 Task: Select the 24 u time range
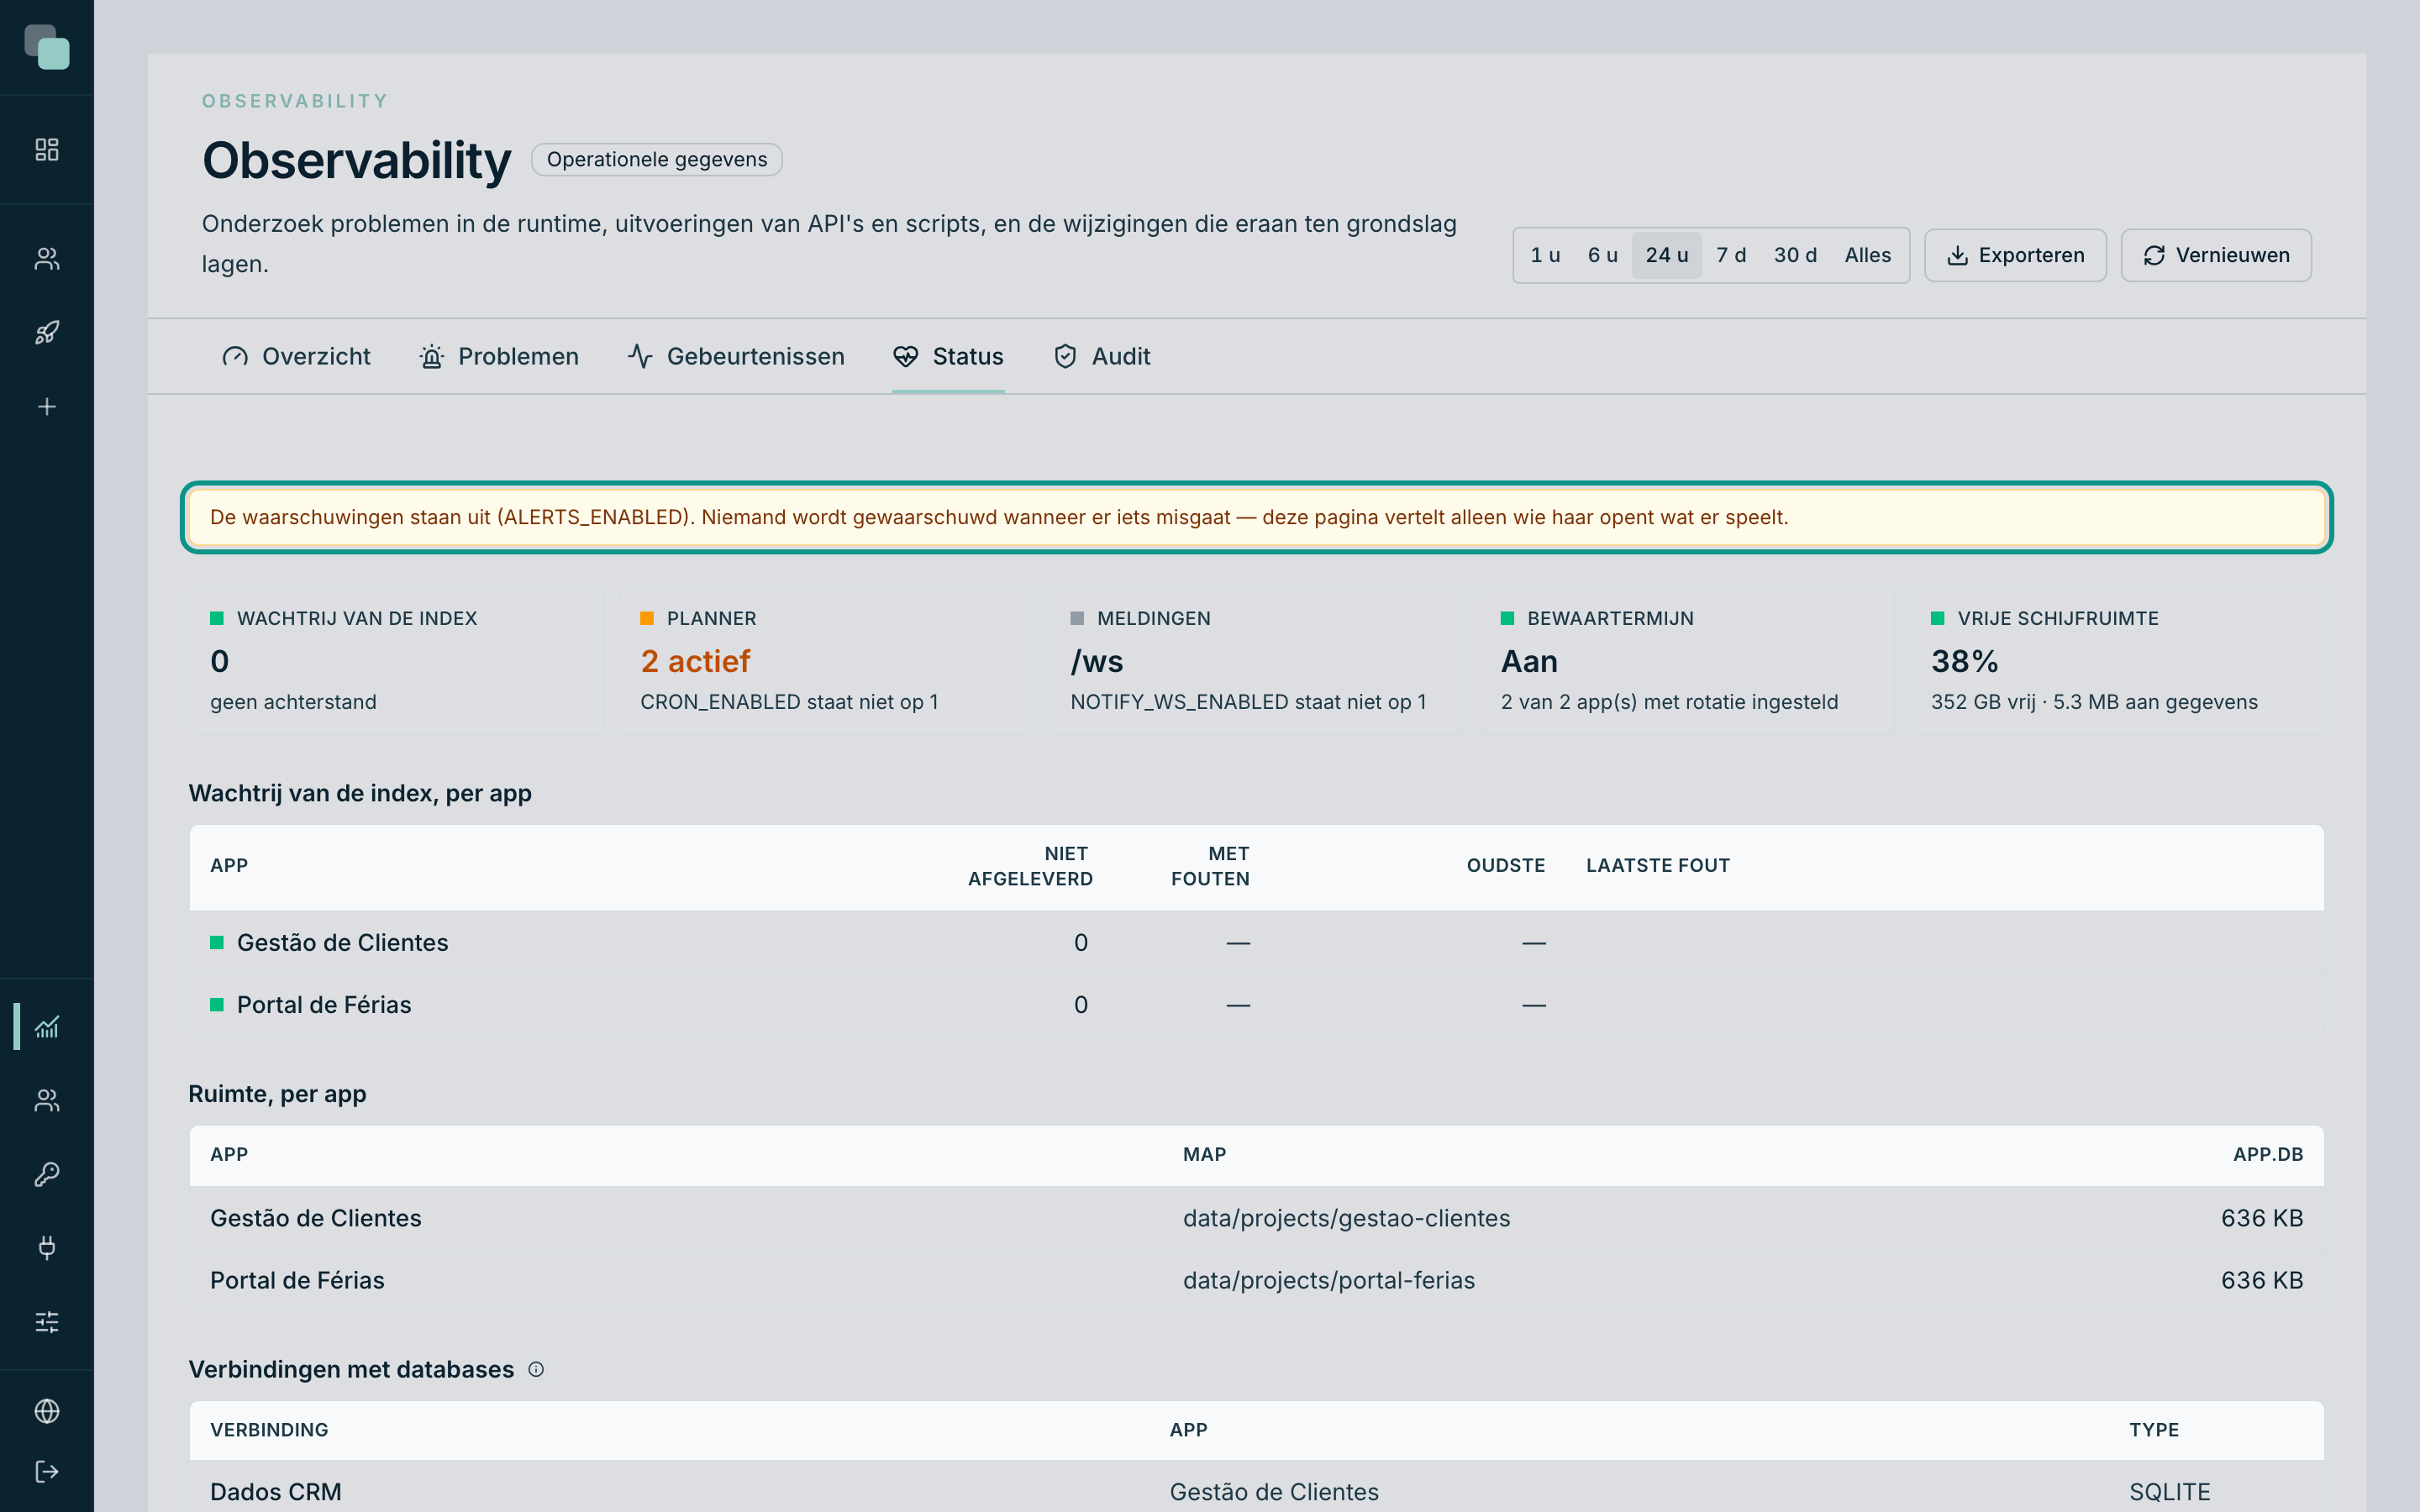point(1667,256)
